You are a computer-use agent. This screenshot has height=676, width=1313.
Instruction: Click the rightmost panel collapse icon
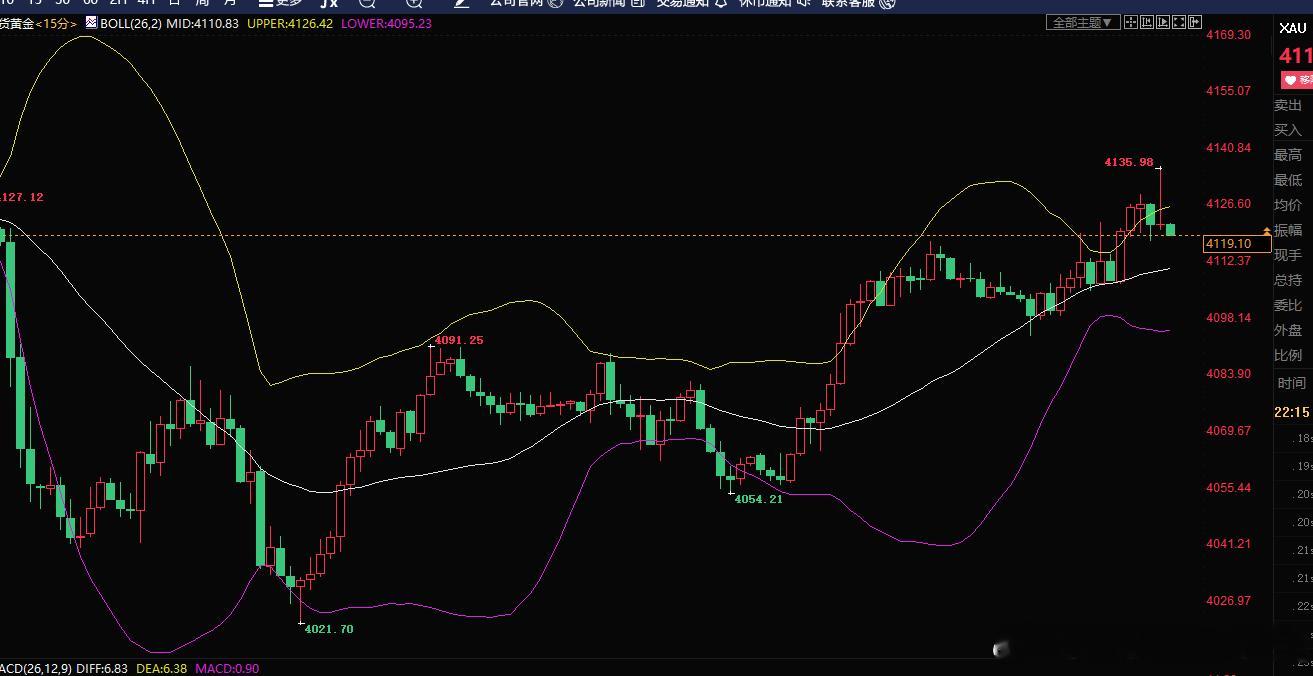click(1195, 22)
